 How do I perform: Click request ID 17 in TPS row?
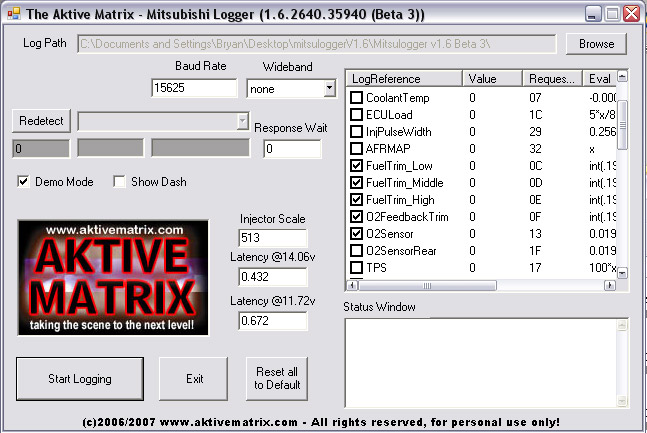(535, 267)
